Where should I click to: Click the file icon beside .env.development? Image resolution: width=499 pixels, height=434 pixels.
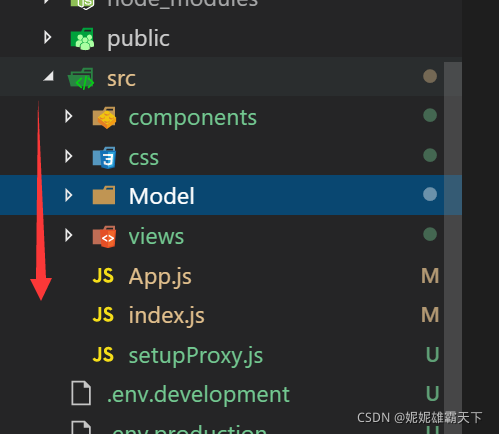tap(81, 393)
